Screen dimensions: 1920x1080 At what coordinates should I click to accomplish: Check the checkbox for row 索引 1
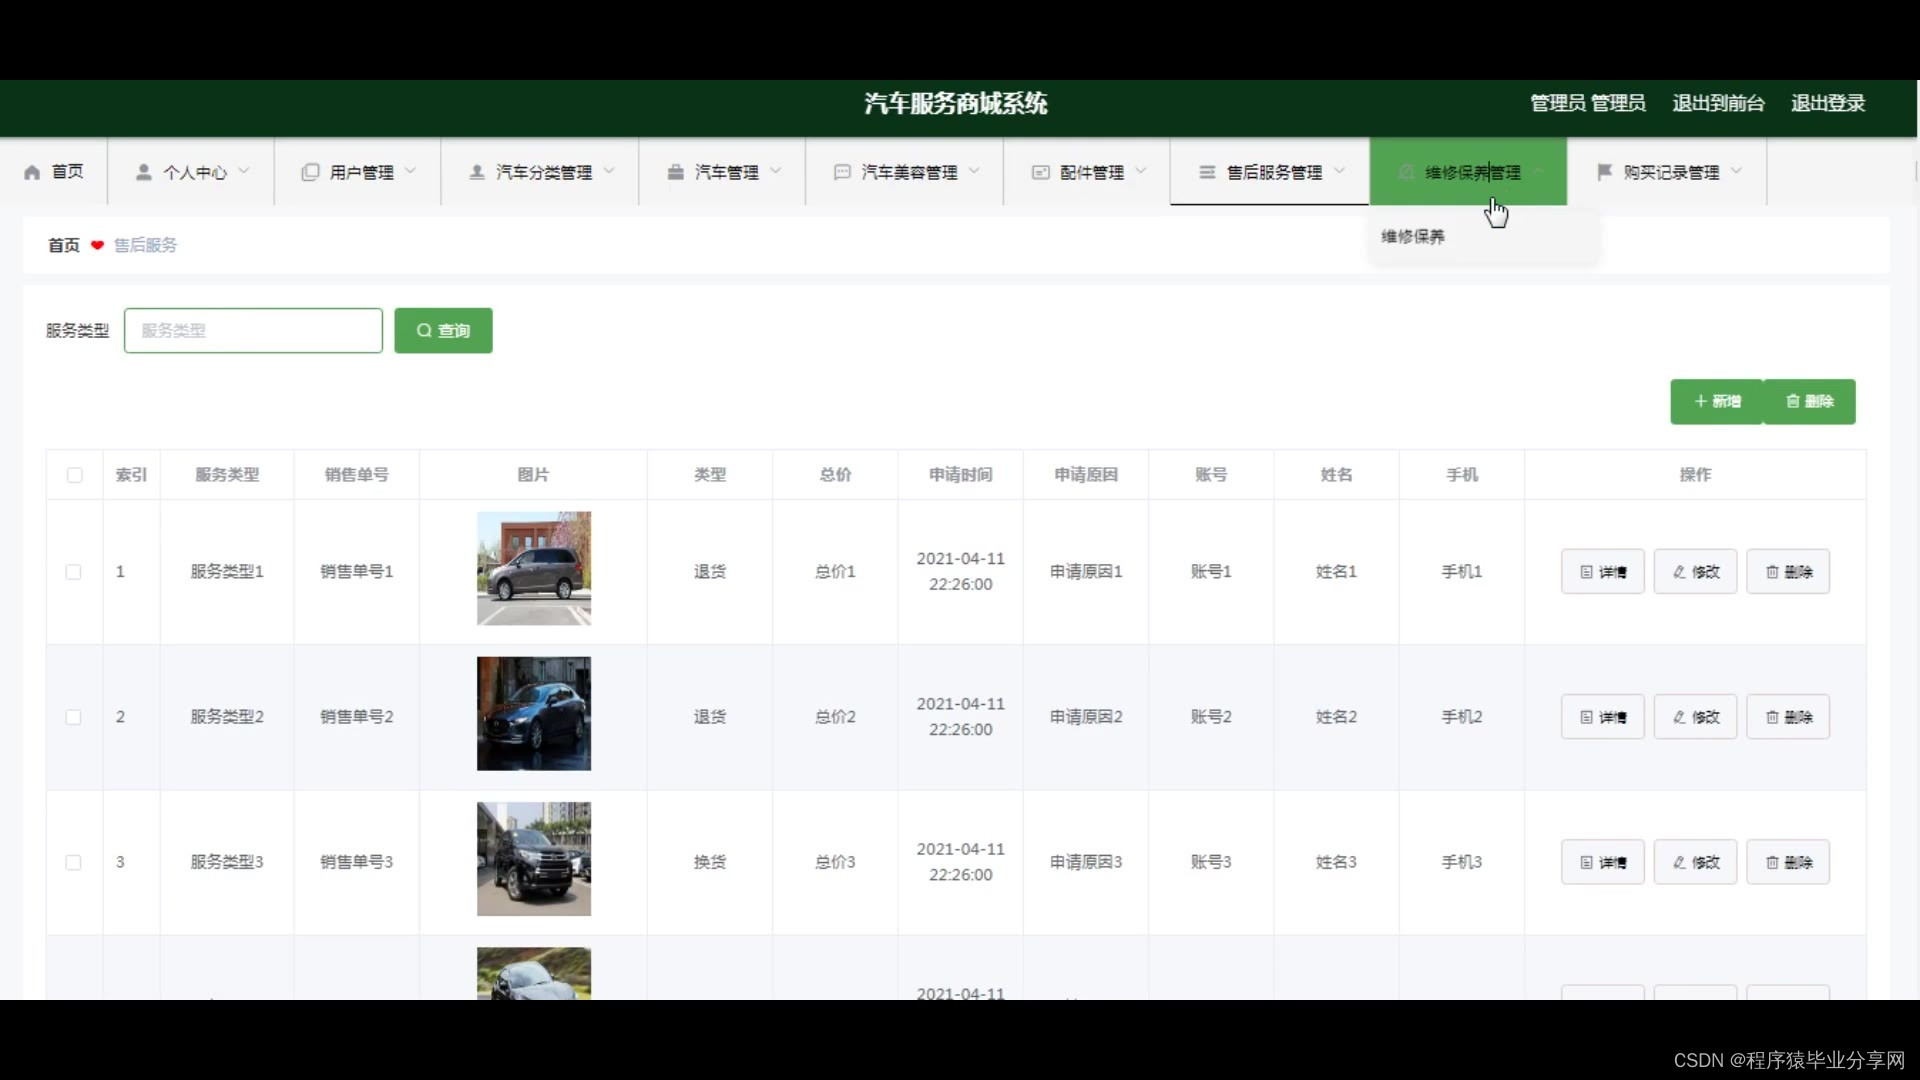73,571
